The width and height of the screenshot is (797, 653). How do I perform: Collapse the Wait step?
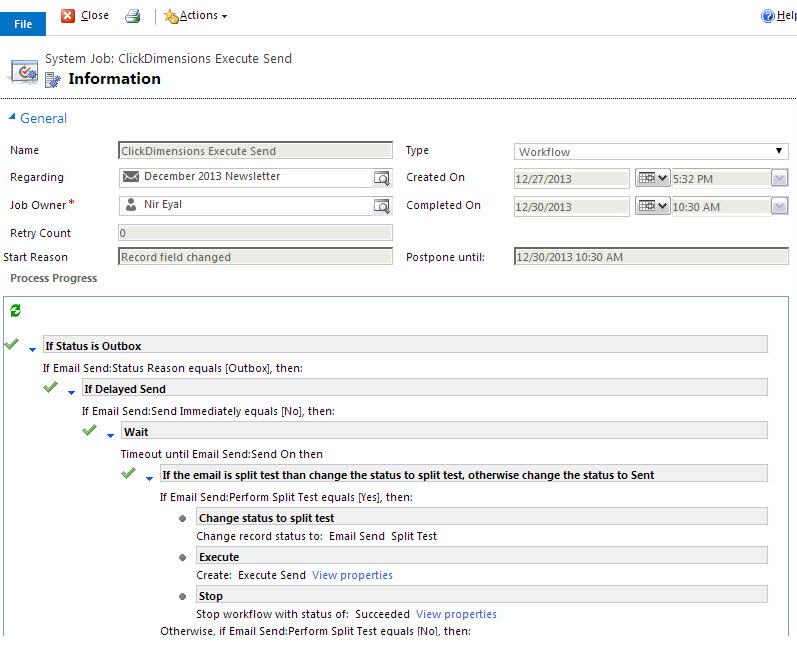(110, 436)
